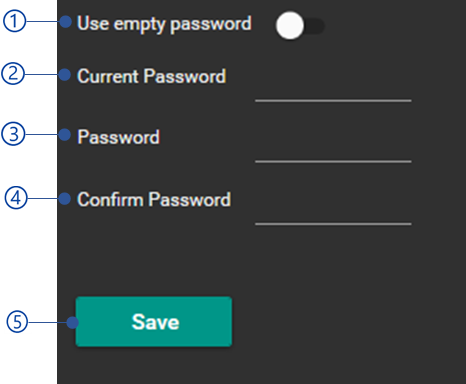Click the numbered callout circle 1
Screen dimensions: 466x384
(14, 21)
